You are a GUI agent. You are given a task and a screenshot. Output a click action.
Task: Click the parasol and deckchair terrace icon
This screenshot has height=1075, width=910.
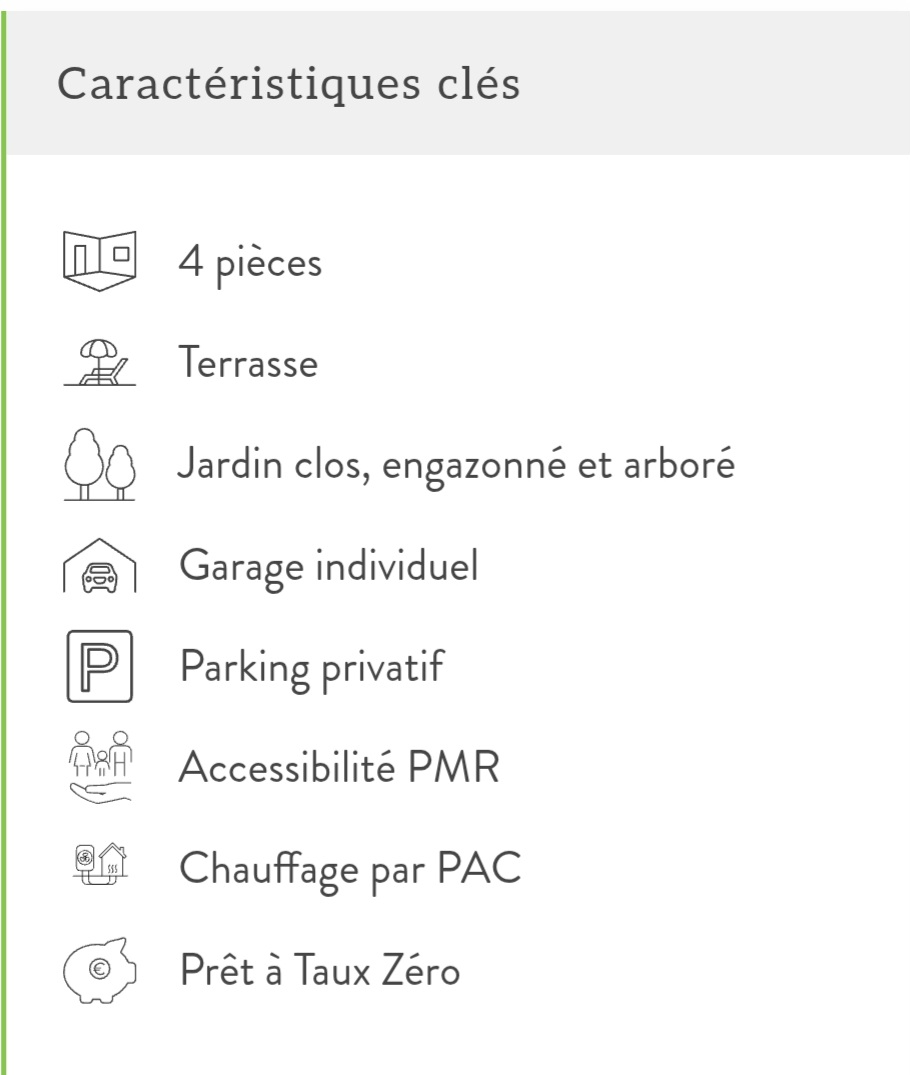point(99,362)
